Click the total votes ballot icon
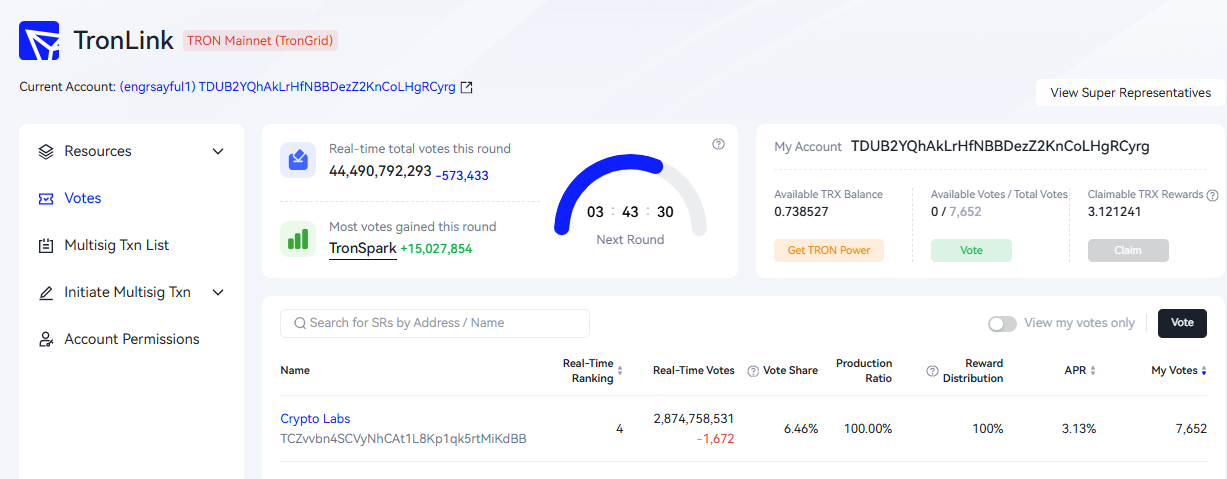This screenshot has width=1227, height=479. (298, 159)
